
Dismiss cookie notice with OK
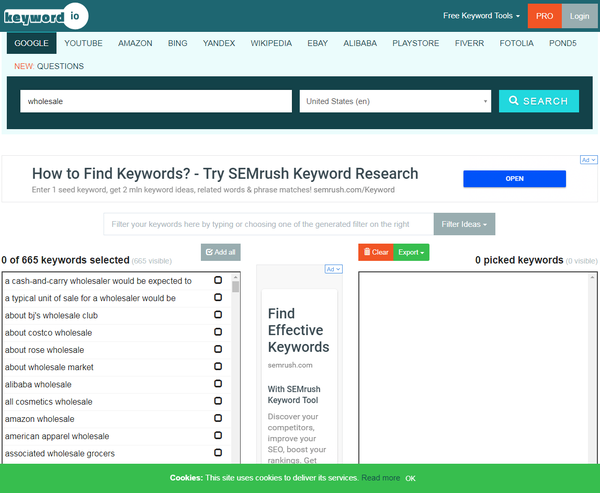pos(410,478)
